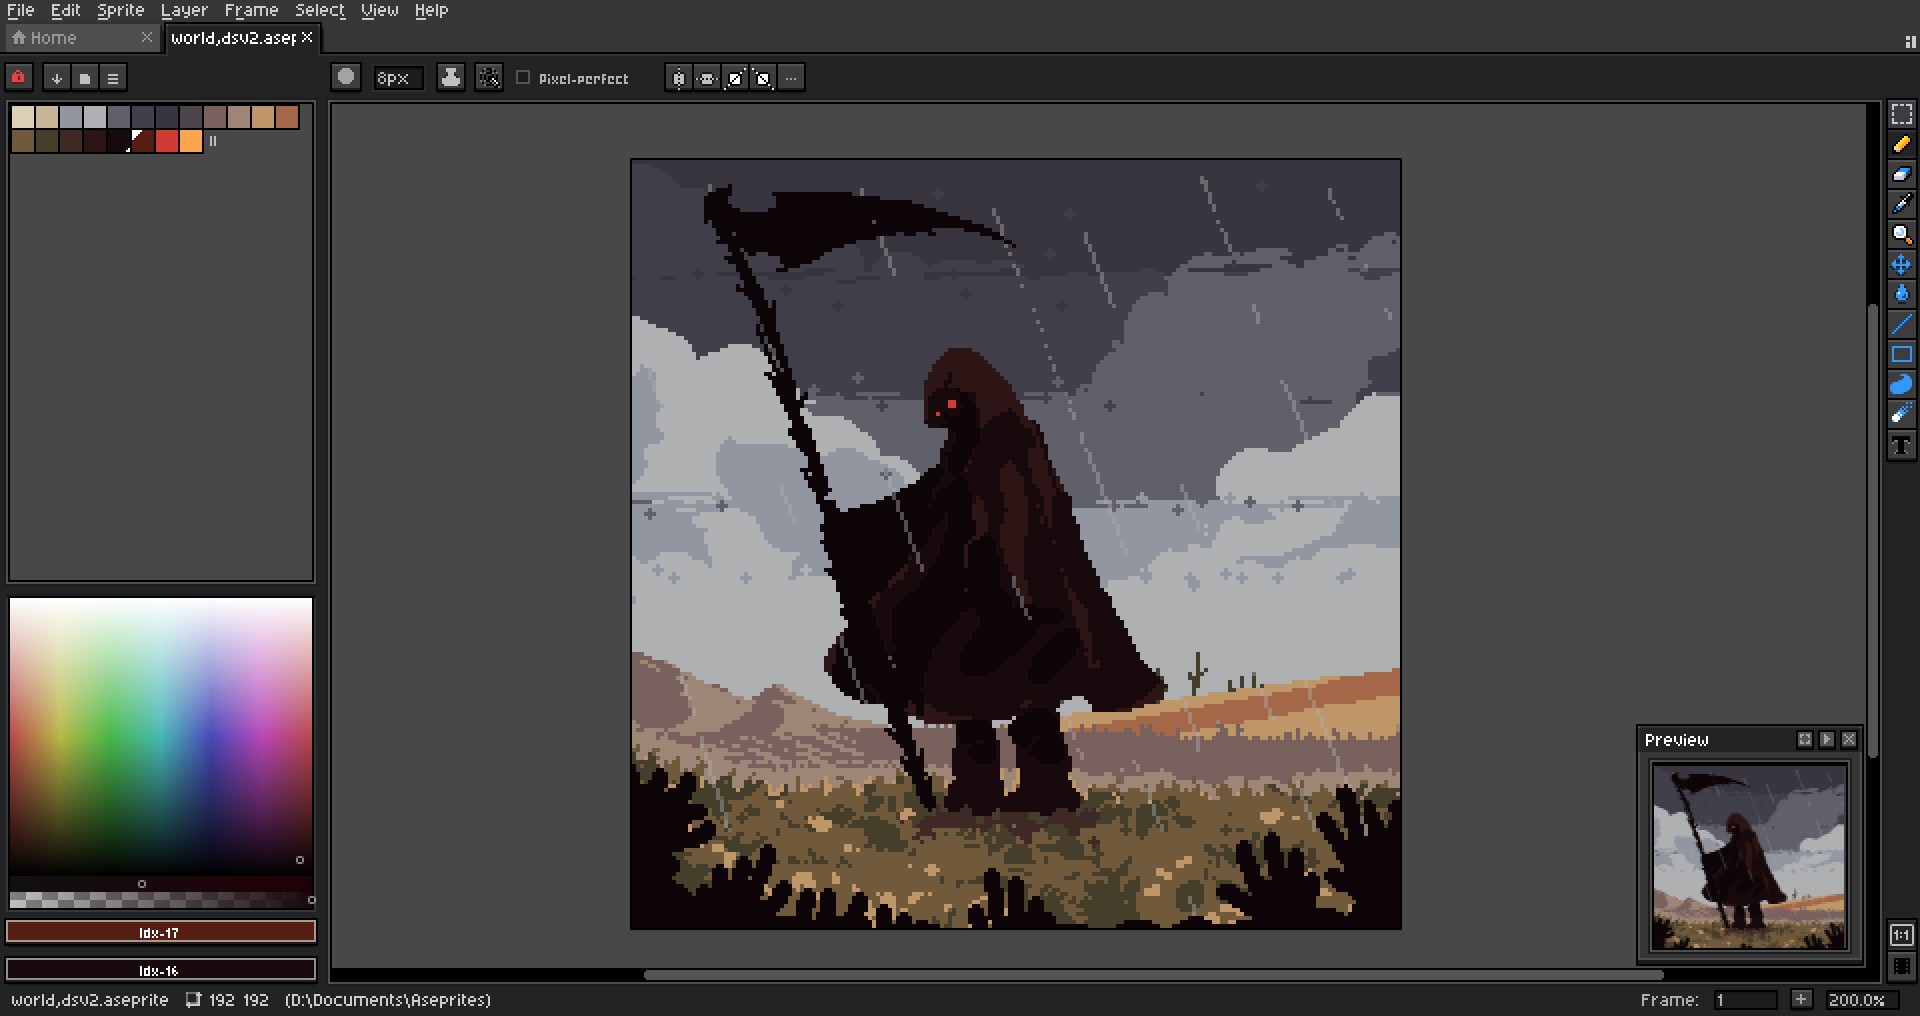Select the Rectangular Marquee tool
Screen dimensions: 1920x1016
coord(1901,114)
